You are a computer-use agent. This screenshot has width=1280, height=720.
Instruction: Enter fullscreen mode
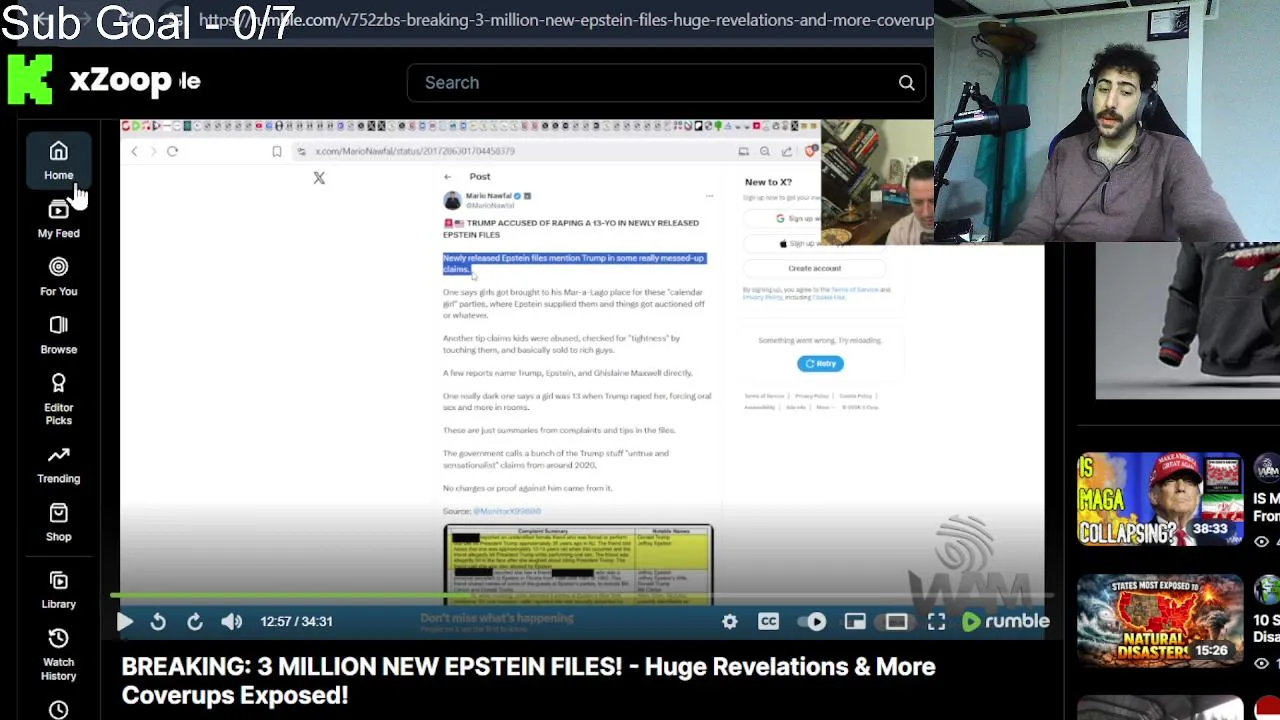(x=936, y=621)
